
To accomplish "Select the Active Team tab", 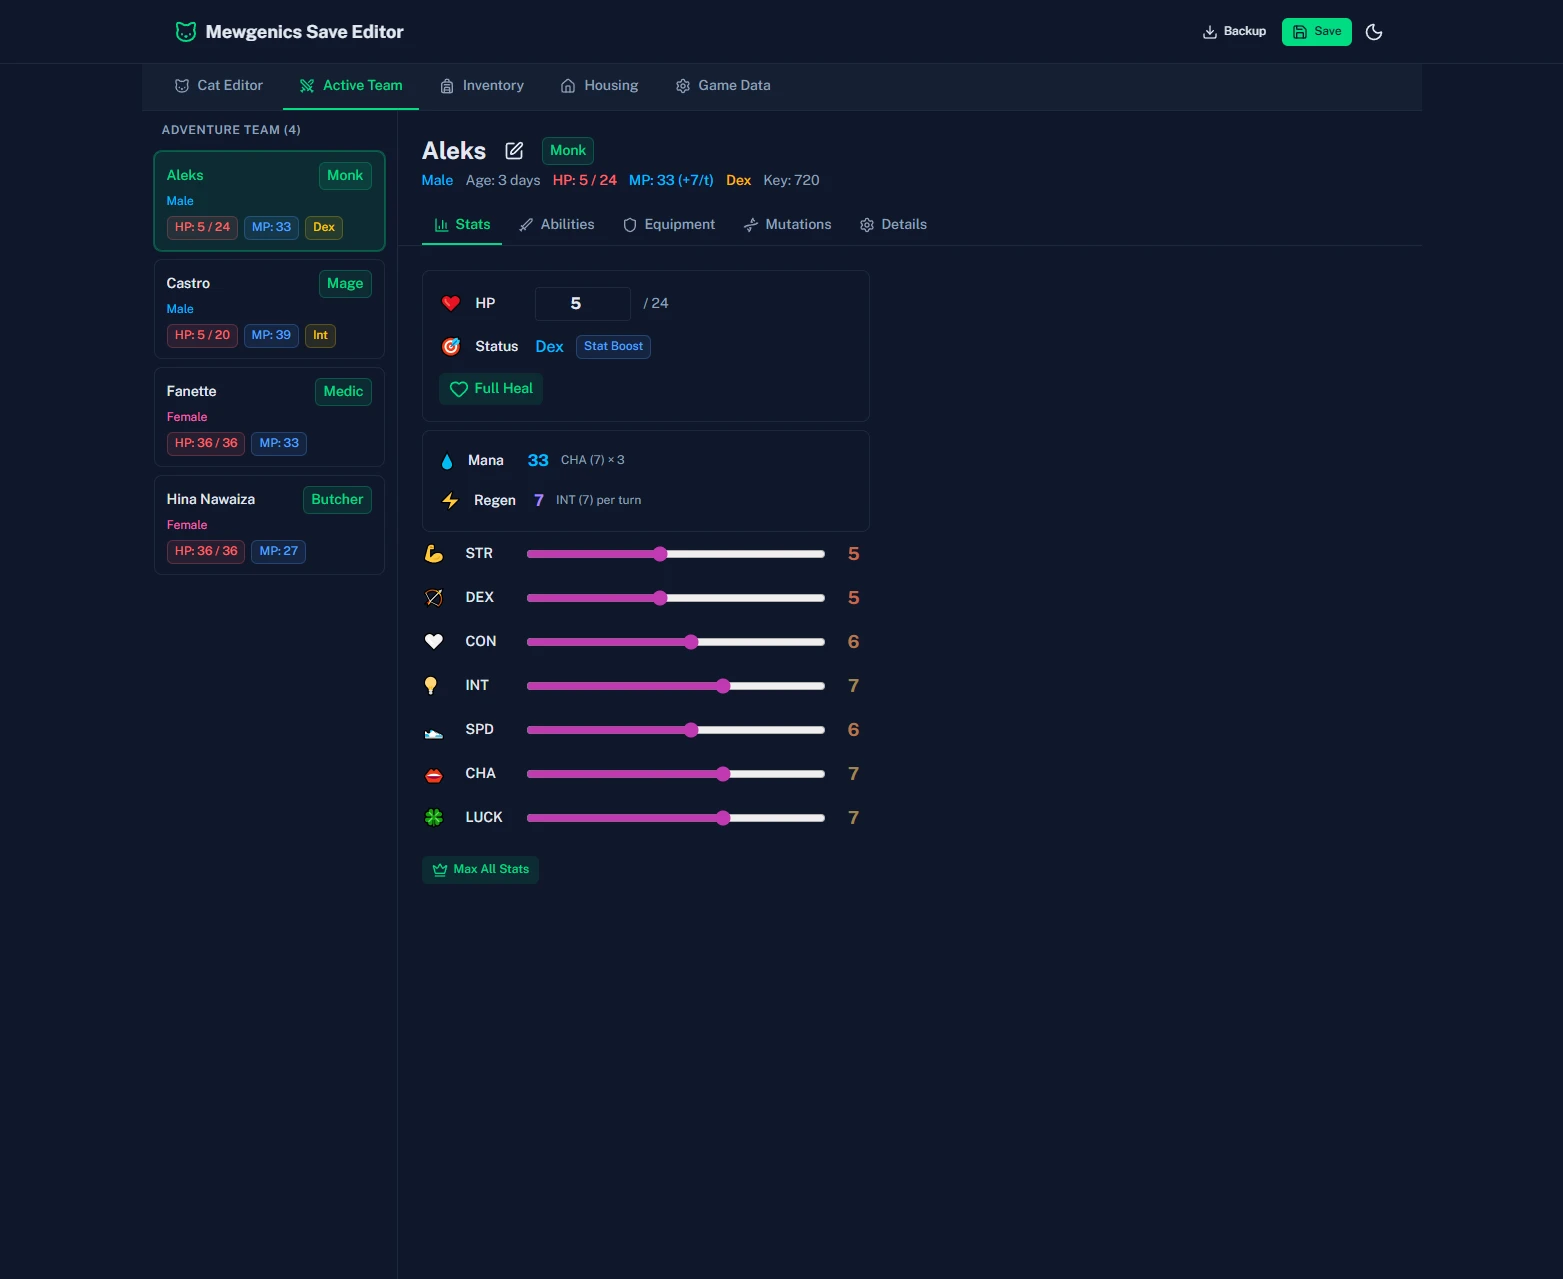I will coord(351,86).
